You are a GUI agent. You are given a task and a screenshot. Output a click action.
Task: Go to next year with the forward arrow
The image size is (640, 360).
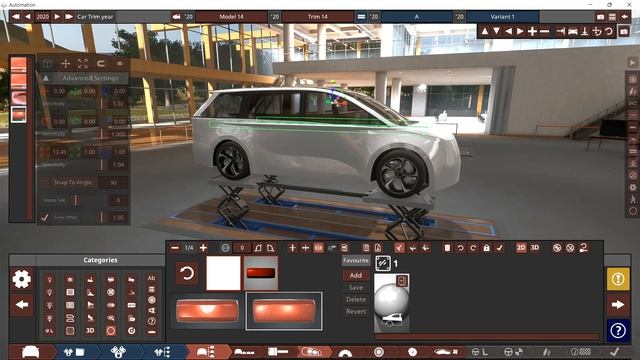[57, 17]
